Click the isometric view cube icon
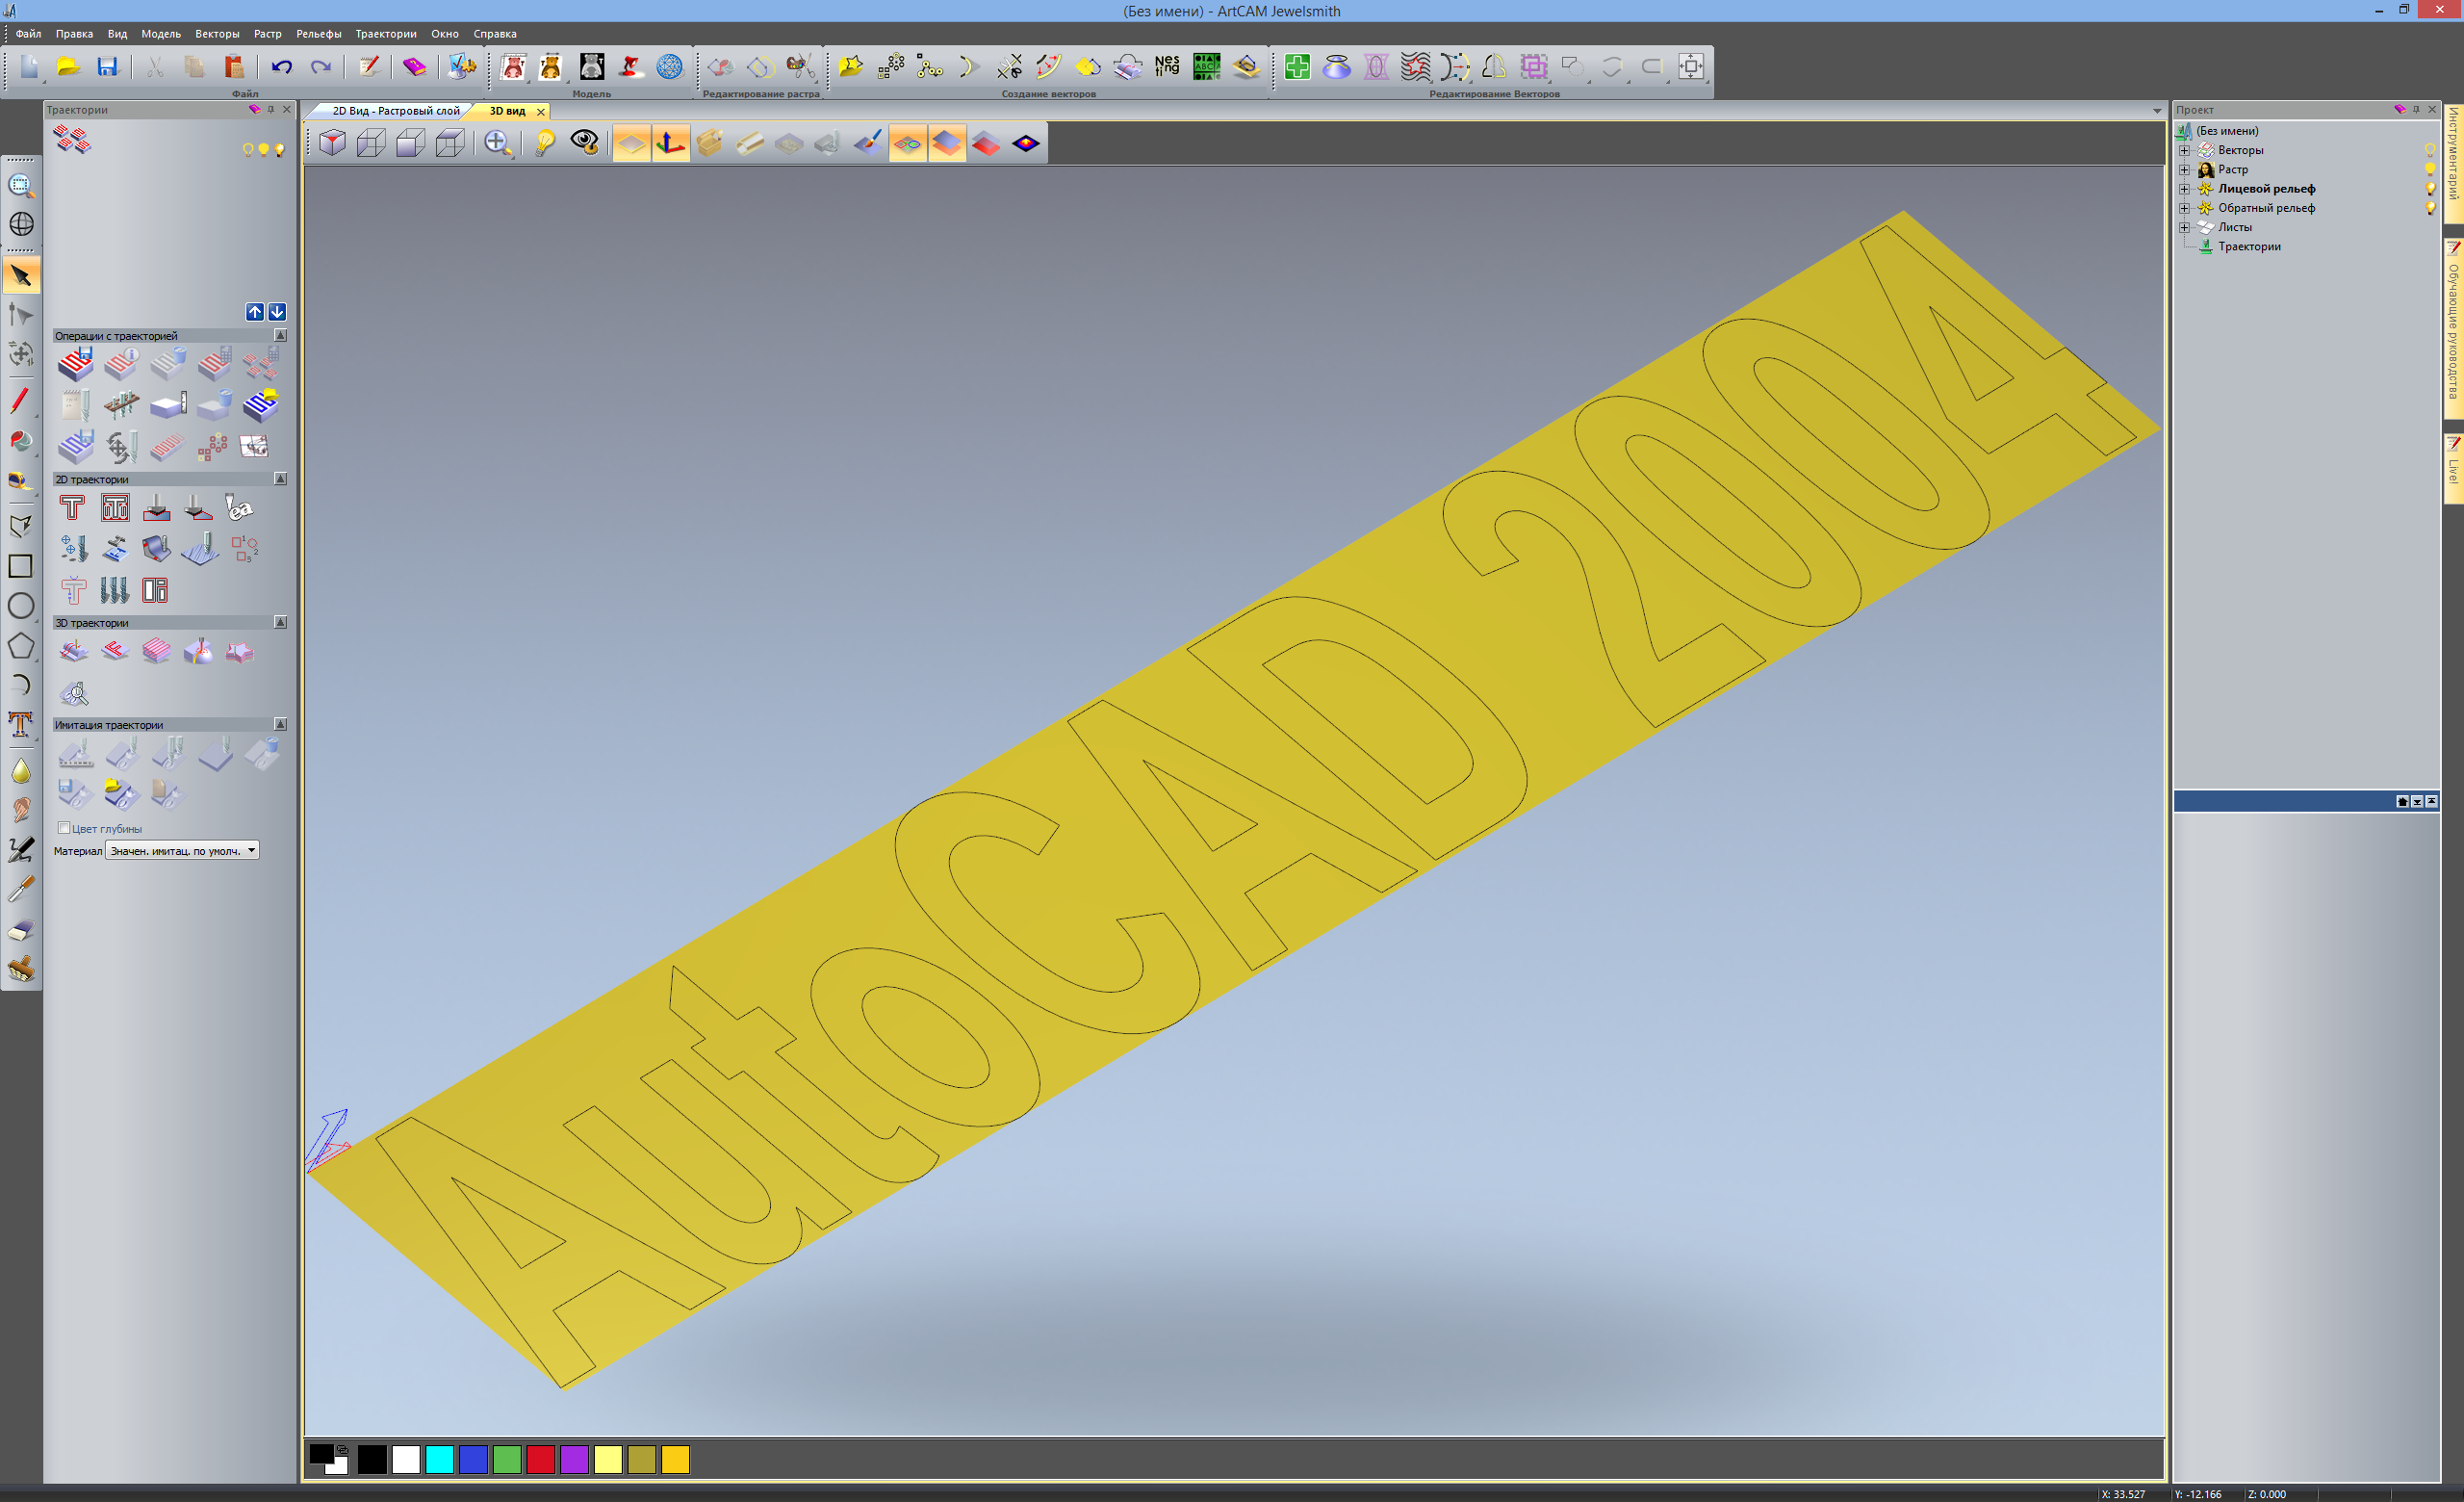This screenshot has height=1502, width=2464. pos(332,143)
